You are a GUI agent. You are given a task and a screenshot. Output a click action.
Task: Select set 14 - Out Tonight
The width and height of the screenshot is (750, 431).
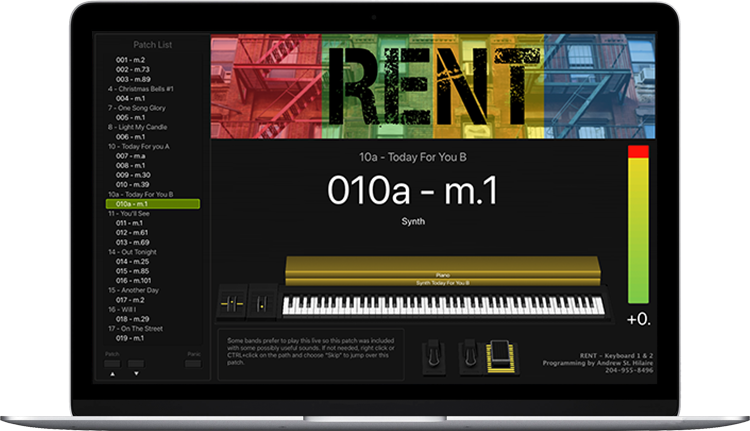(x=132, y=252)
